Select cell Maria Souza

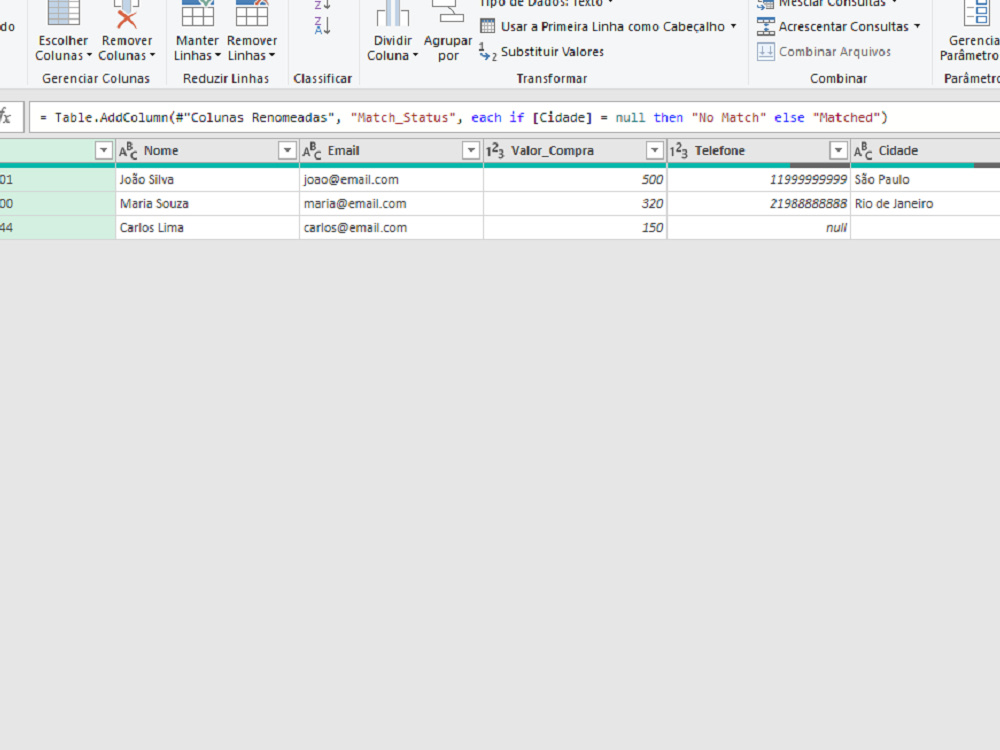(x=207, y=204)
